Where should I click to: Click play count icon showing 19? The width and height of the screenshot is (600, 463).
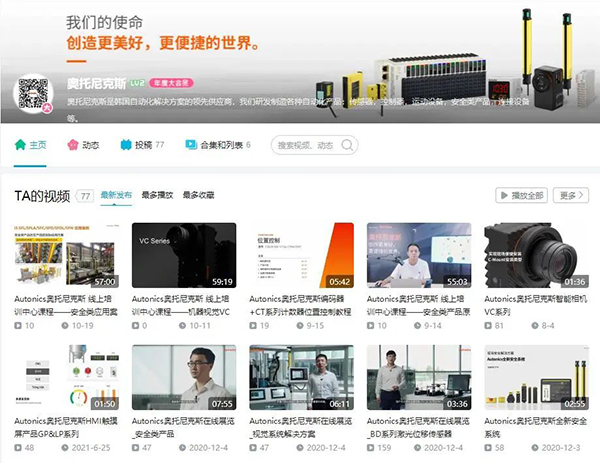253,326
